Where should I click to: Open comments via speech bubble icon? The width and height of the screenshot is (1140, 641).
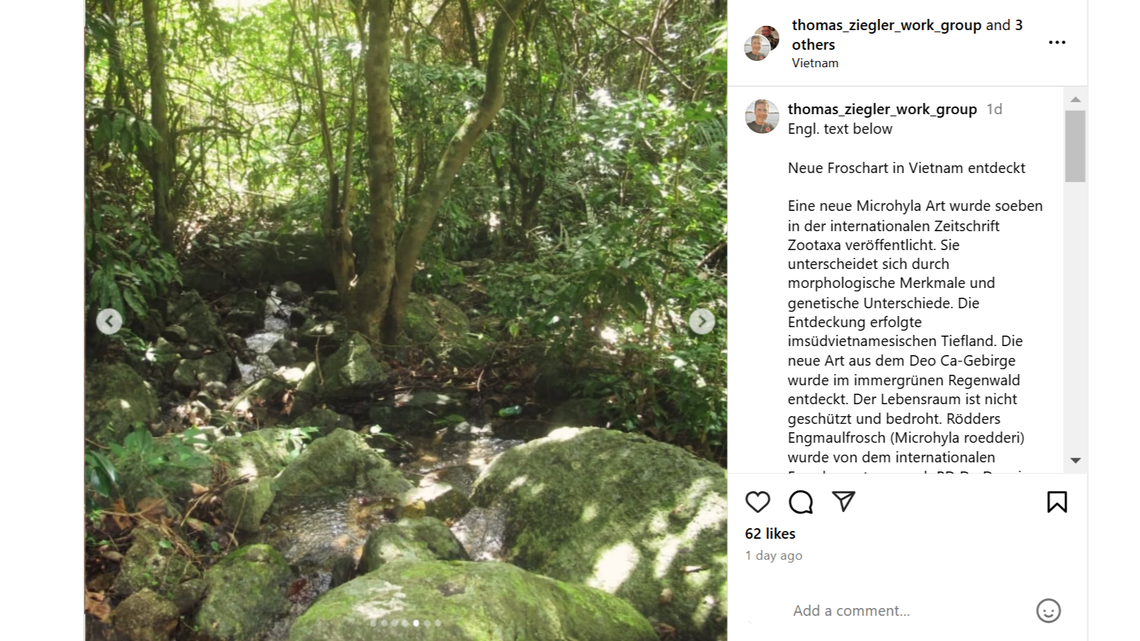click(801, 502)
